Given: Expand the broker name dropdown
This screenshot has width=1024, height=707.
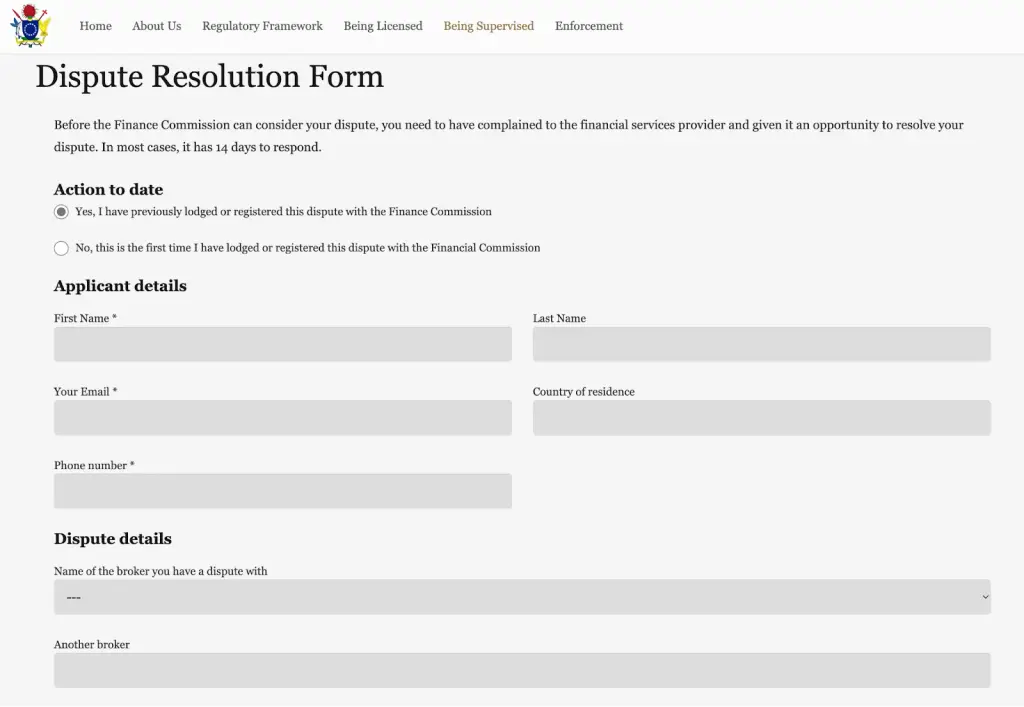Looking at the screenshot, I should coord(522,597).
